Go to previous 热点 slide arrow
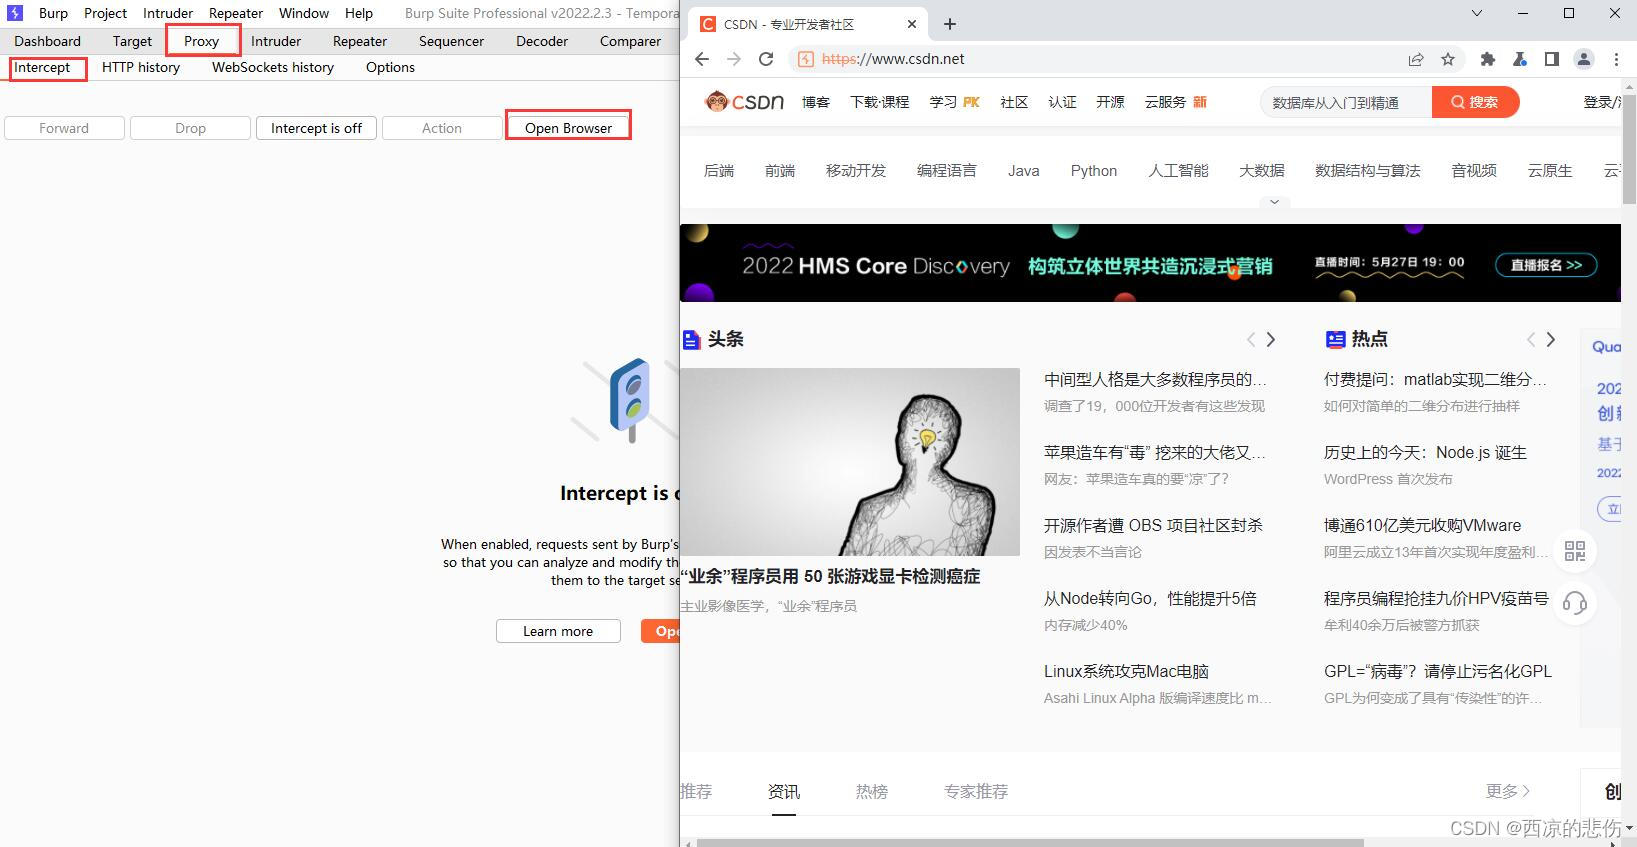Screen dimensions: 1637x847 click(x=1530, y=340)
